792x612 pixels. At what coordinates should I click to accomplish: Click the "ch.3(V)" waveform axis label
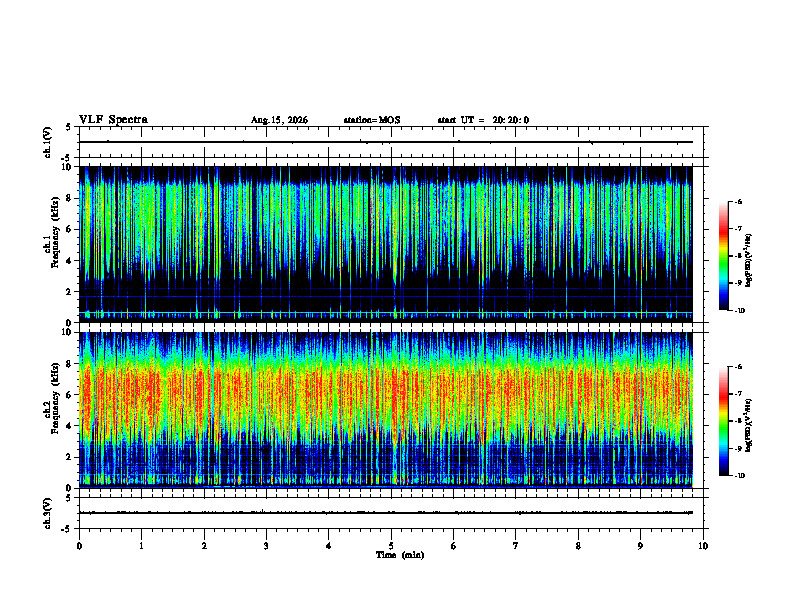(x=47, y=513)
